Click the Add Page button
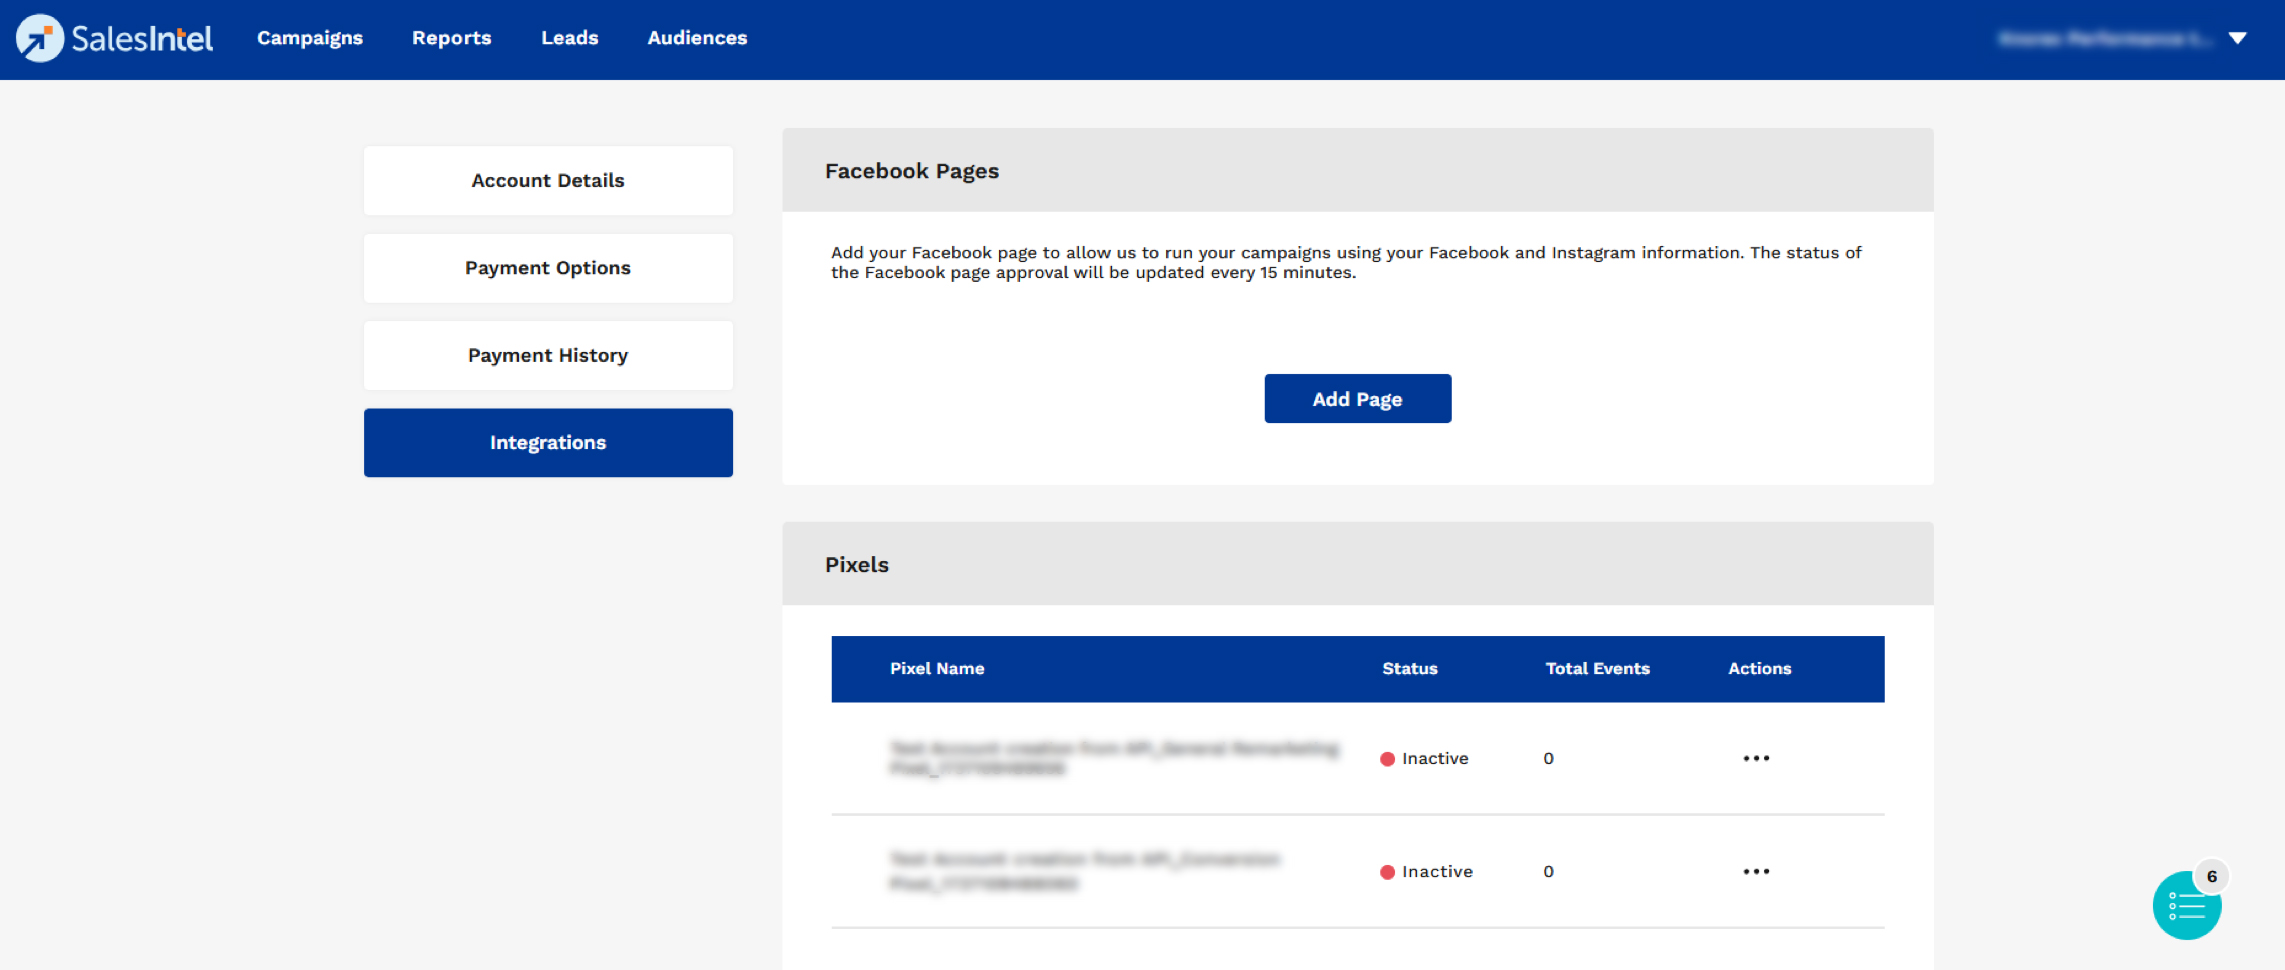The width and height of the screenshot is (2285, 970). point(1357,398)
